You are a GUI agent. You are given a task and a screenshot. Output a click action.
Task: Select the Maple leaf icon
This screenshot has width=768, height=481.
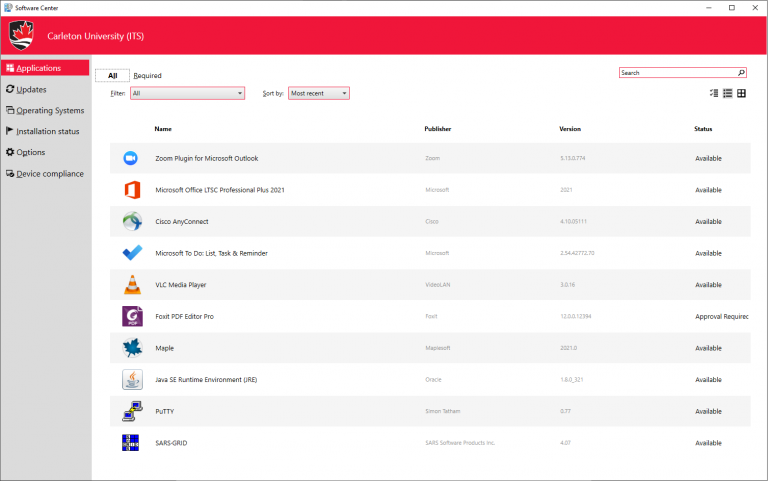click(x=132, y=348)
